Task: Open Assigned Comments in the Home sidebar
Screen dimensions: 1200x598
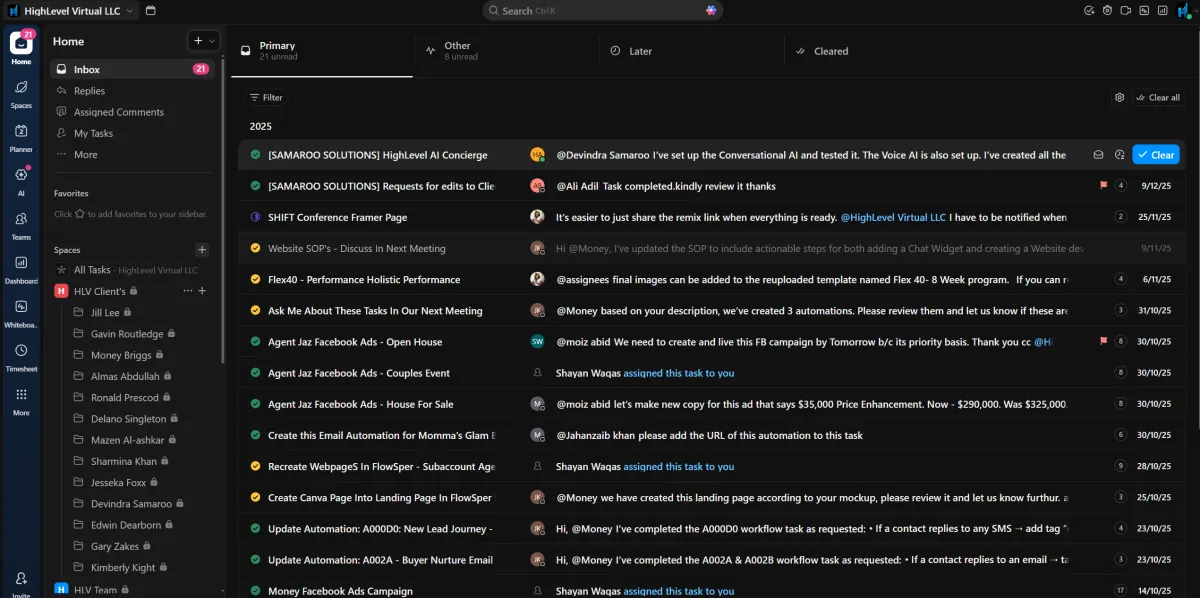Action: (x=118, y=112)
